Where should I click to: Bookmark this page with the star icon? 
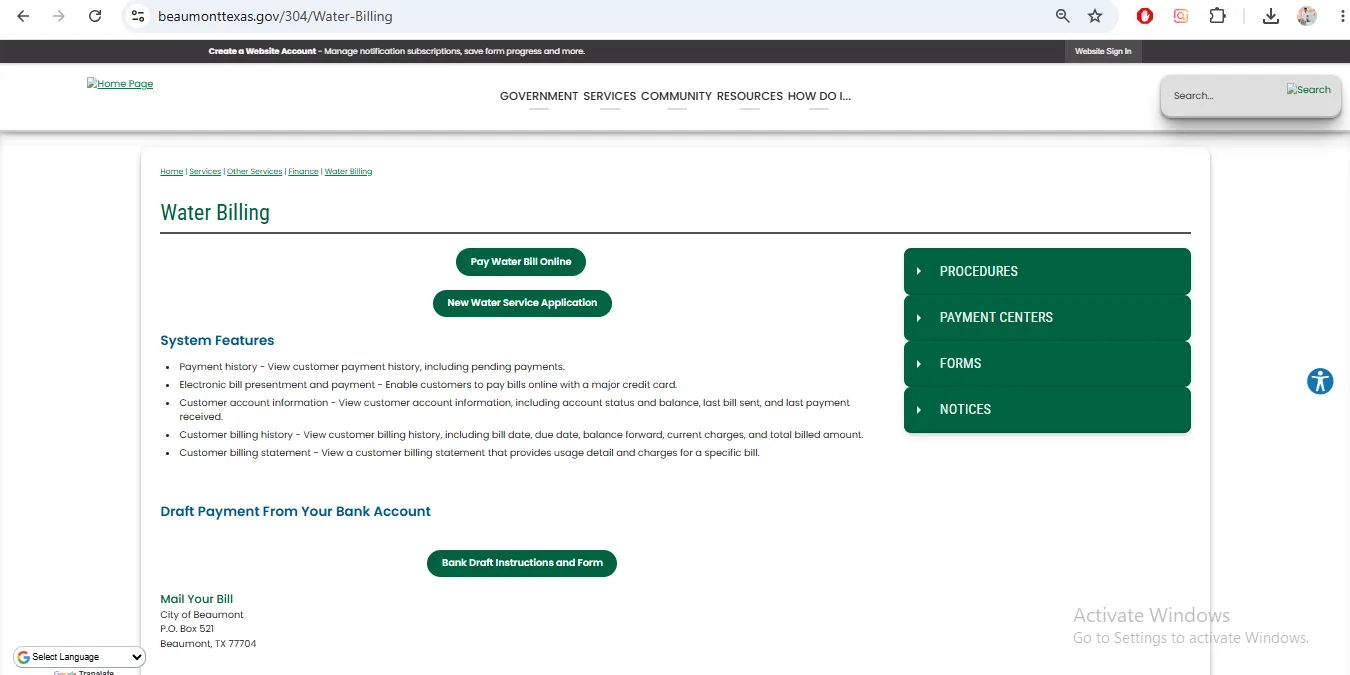[1095, 16]
